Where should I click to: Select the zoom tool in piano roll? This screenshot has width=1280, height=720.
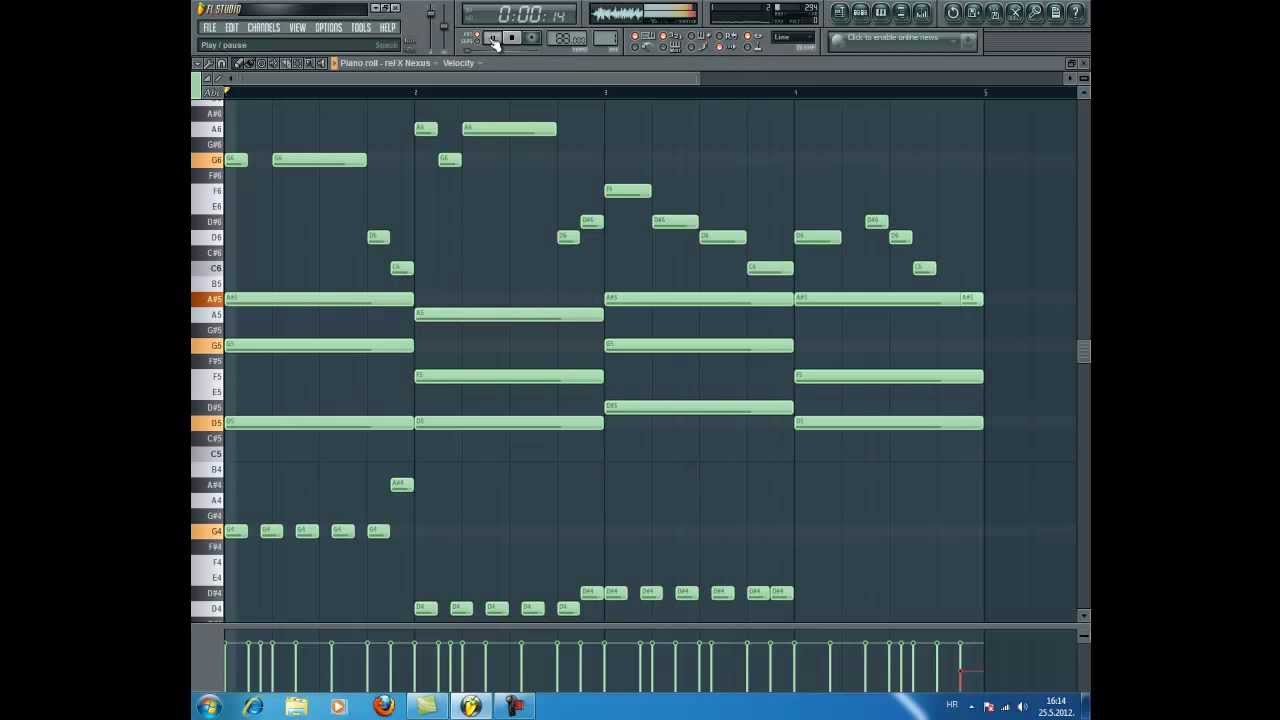click(310, 63)
